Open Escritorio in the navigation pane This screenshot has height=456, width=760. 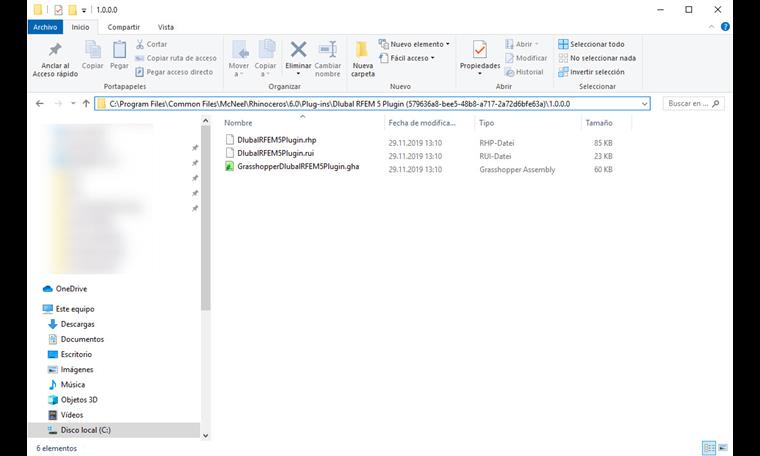click(x=70, y=354)
